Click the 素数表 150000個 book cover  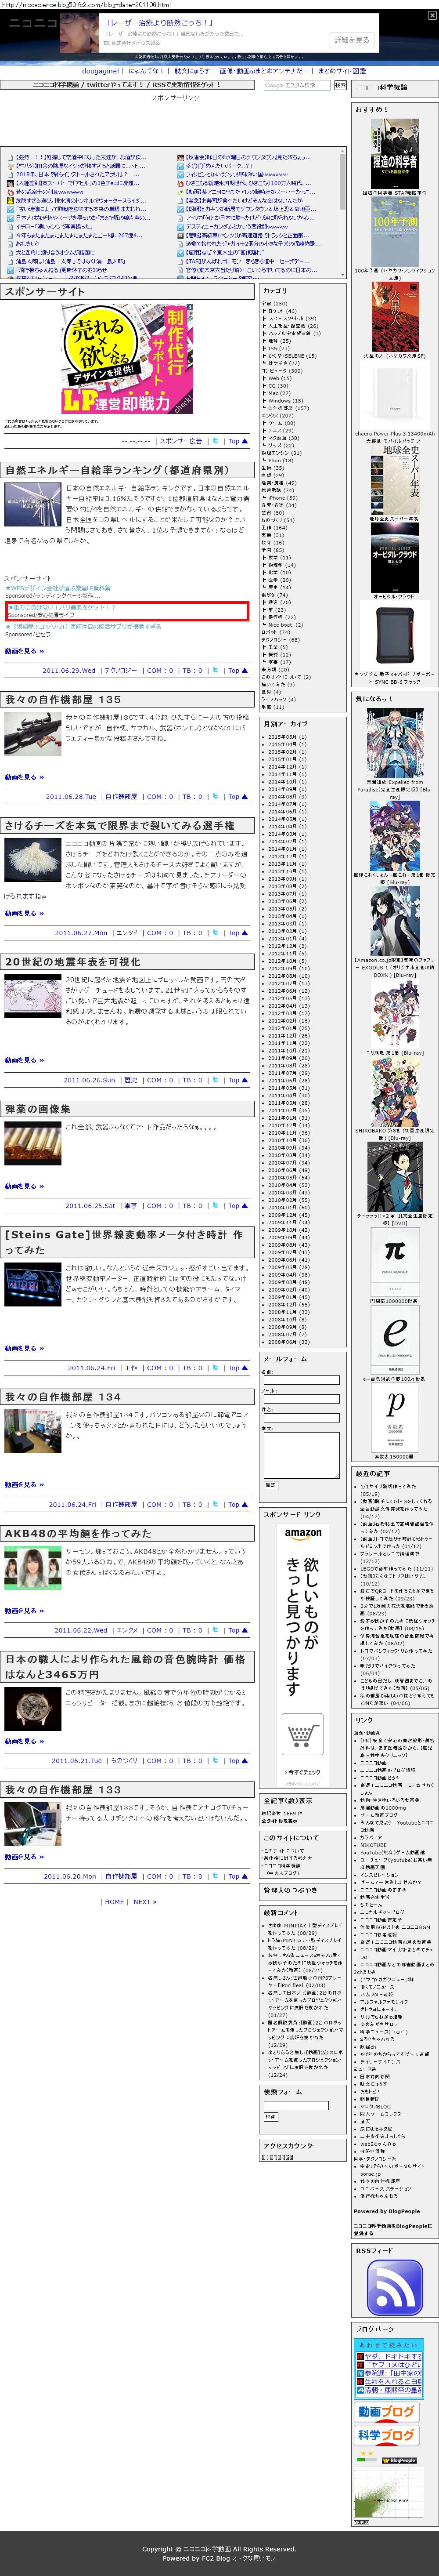[395, 1418]
